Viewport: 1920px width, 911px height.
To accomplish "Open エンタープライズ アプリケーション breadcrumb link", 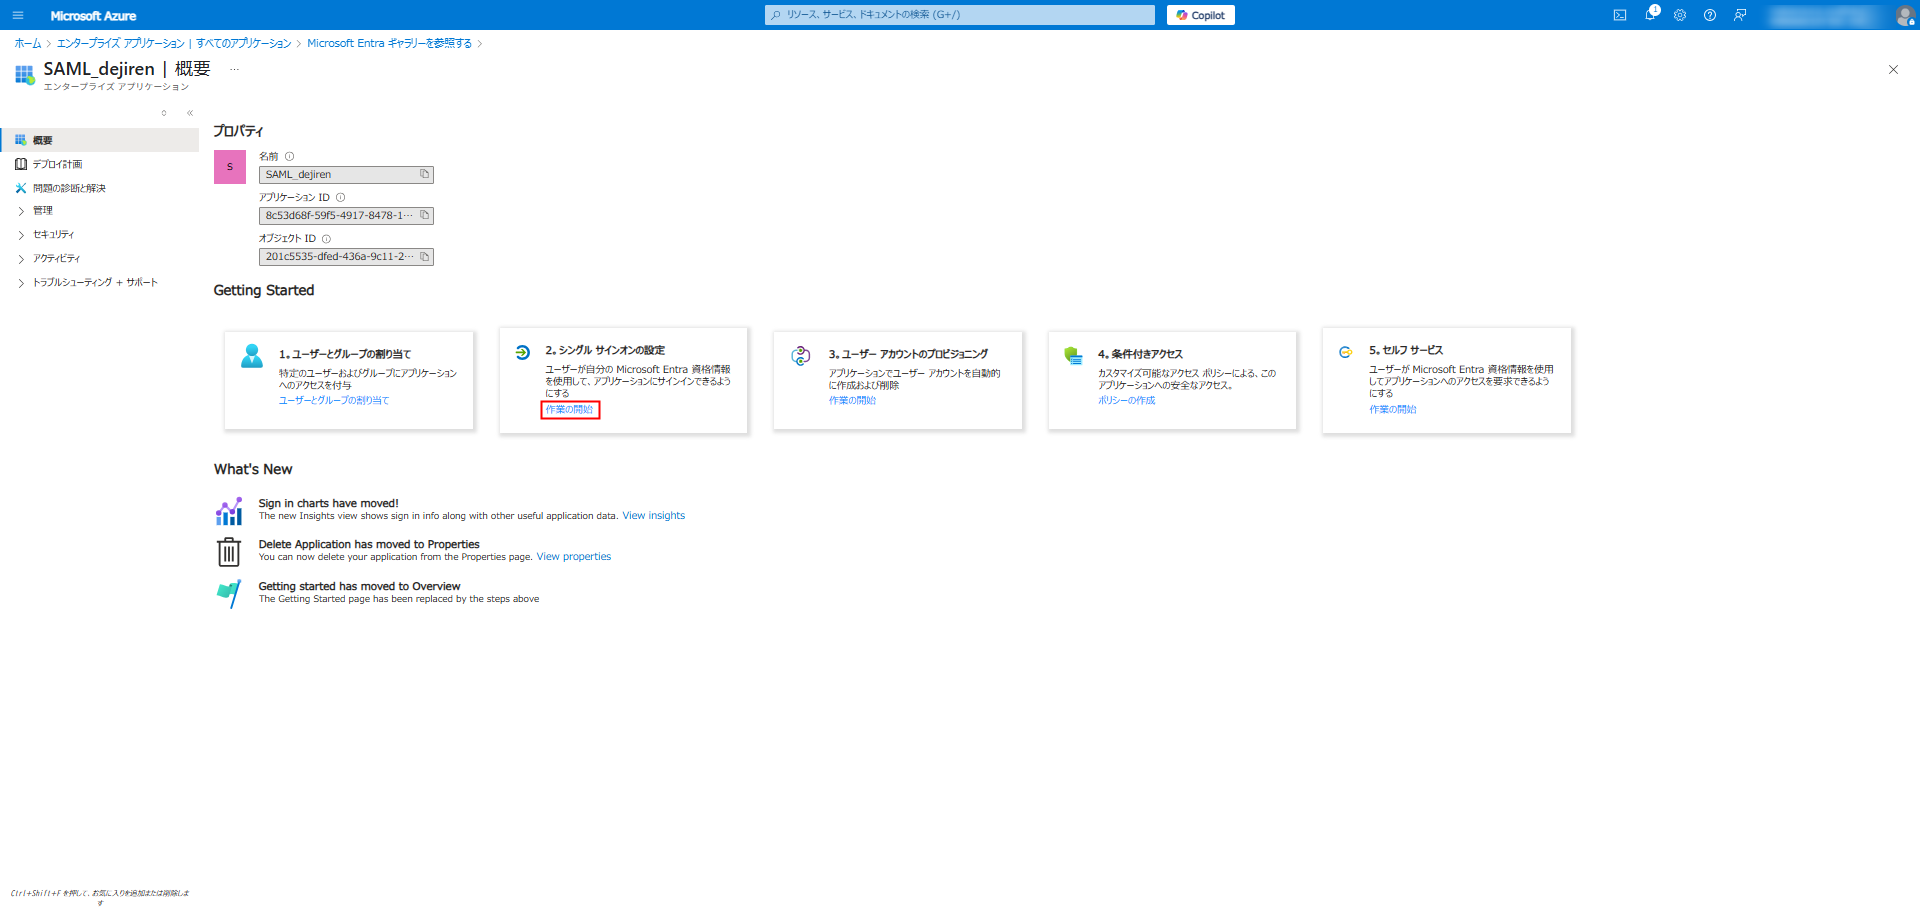I will (174, 43).
